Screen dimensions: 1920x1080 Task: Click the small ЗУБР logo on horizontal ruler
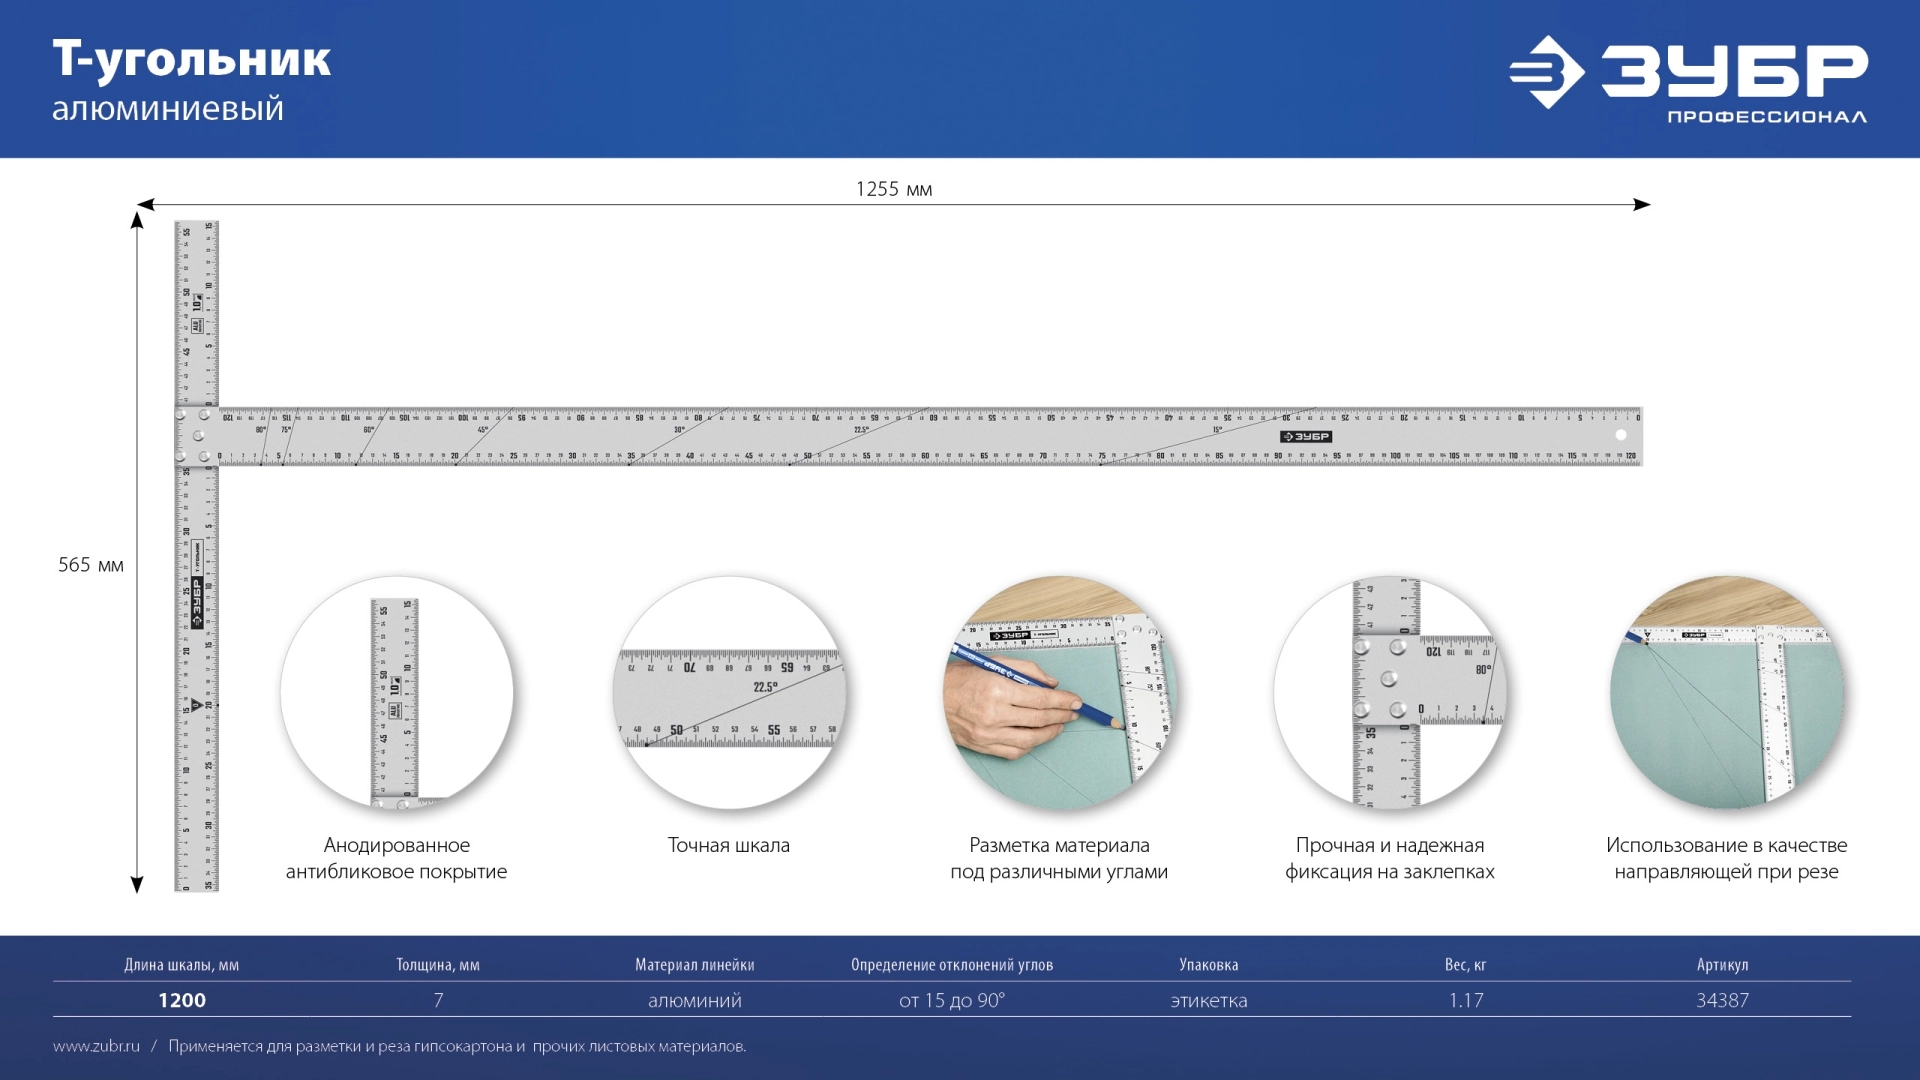[x=1306, y=437]
